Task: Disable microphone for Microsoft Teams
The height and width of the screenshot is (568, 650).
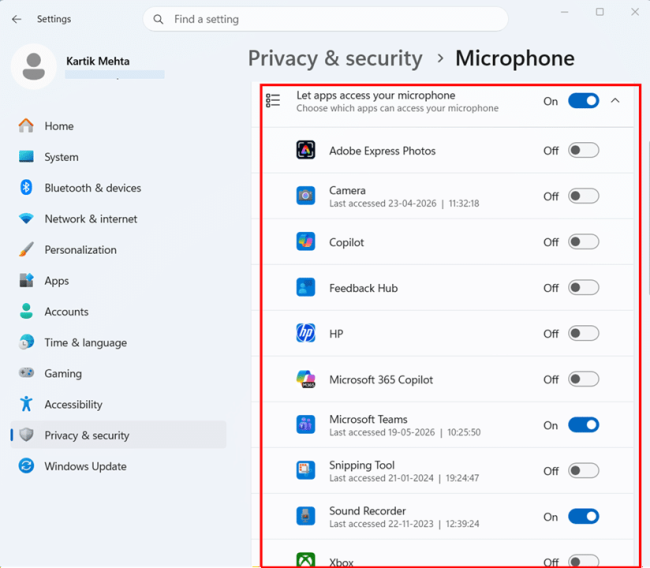Action: pyautogui.click(x=583, y=425)
